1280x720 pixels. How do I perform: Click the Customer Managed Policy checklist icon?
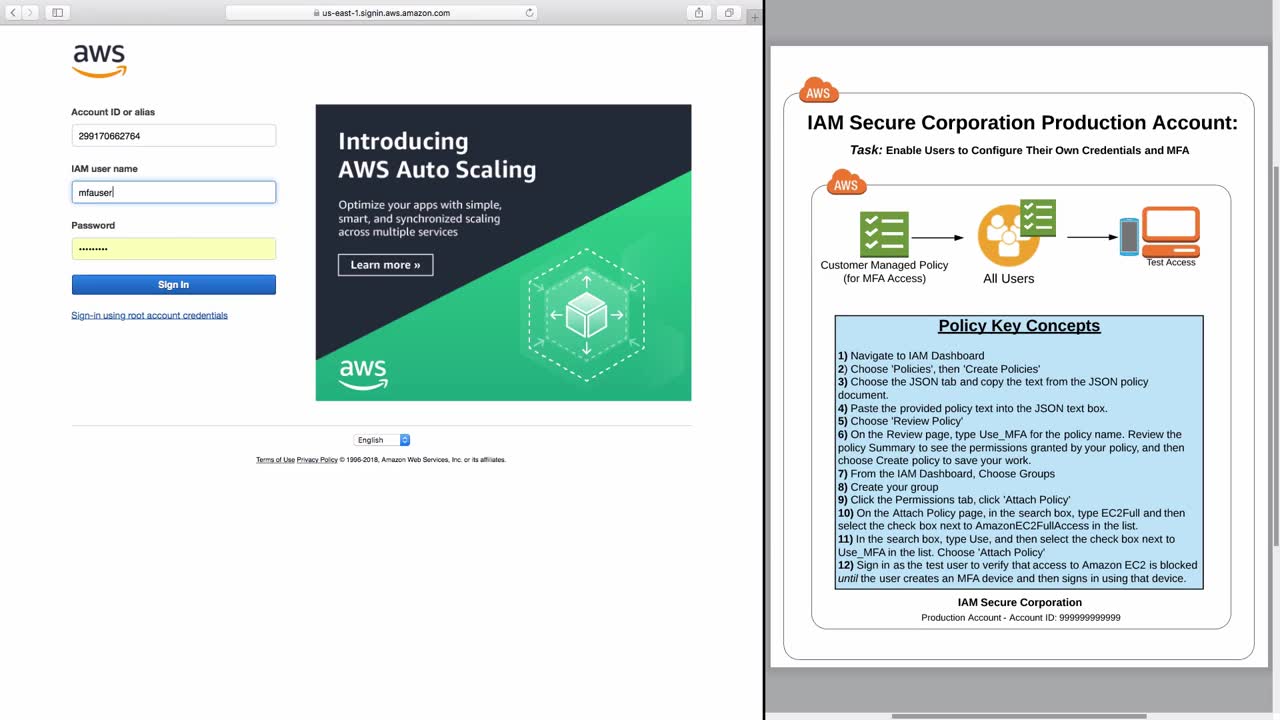click(x=884, y=235)
